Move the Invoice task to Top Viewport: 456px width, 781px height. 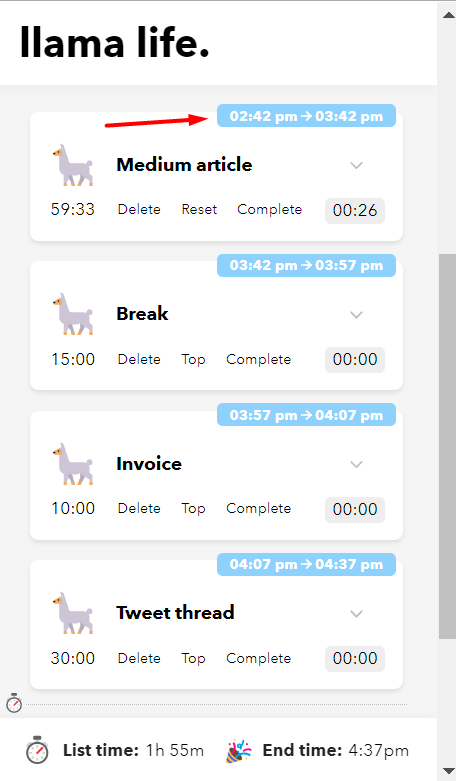193,509
